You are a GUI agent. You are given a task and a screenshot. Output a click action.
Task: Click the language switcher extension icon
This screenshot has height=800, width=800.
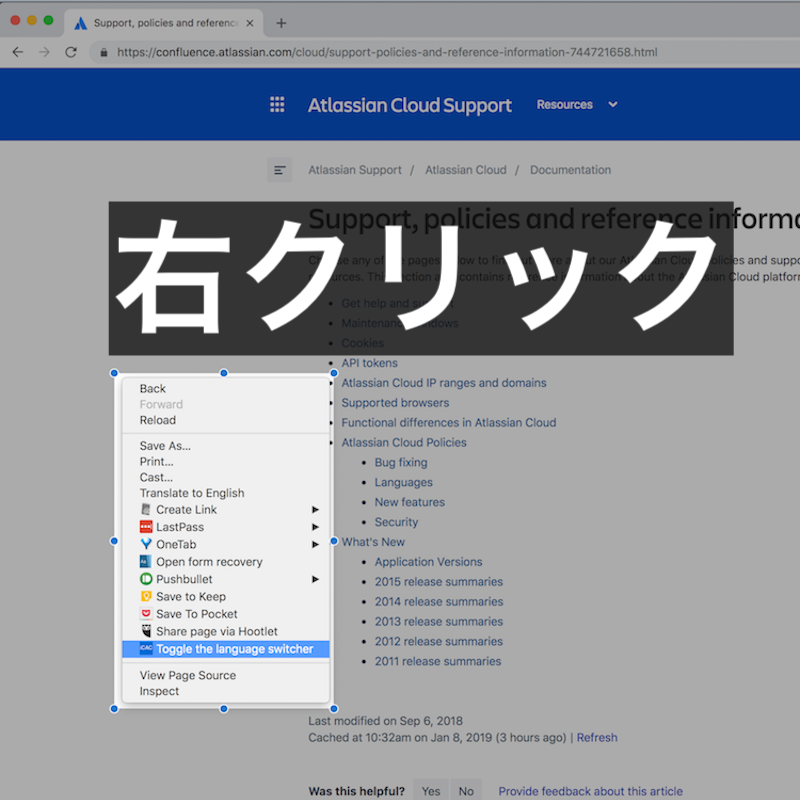(146, 648)
